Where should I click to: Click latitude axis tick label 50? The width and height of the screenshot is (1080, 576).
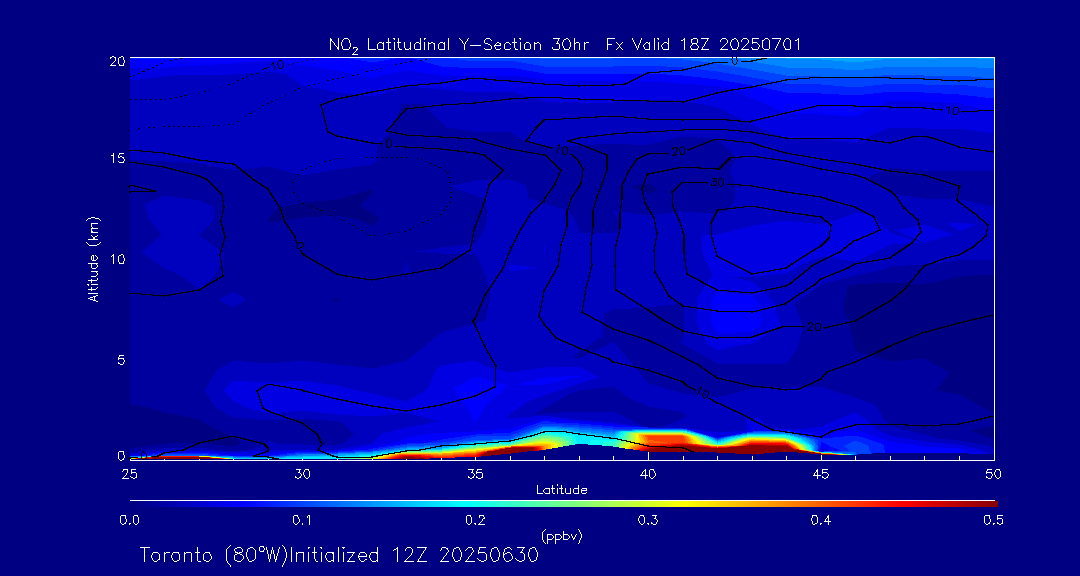[x=994, y=474]
